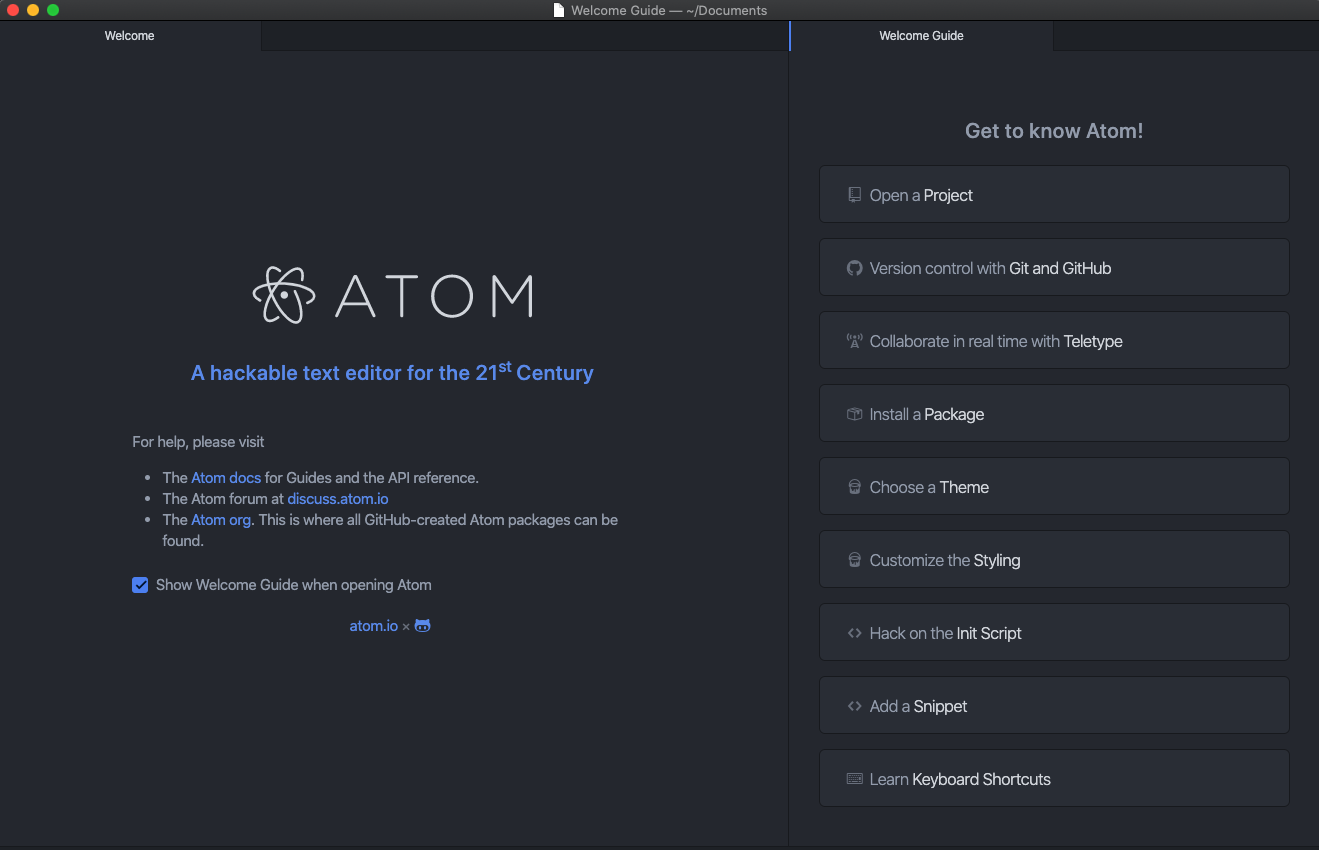Open the atom.io link
Viewport: 1319px width, 850px height.
point(373,625)
